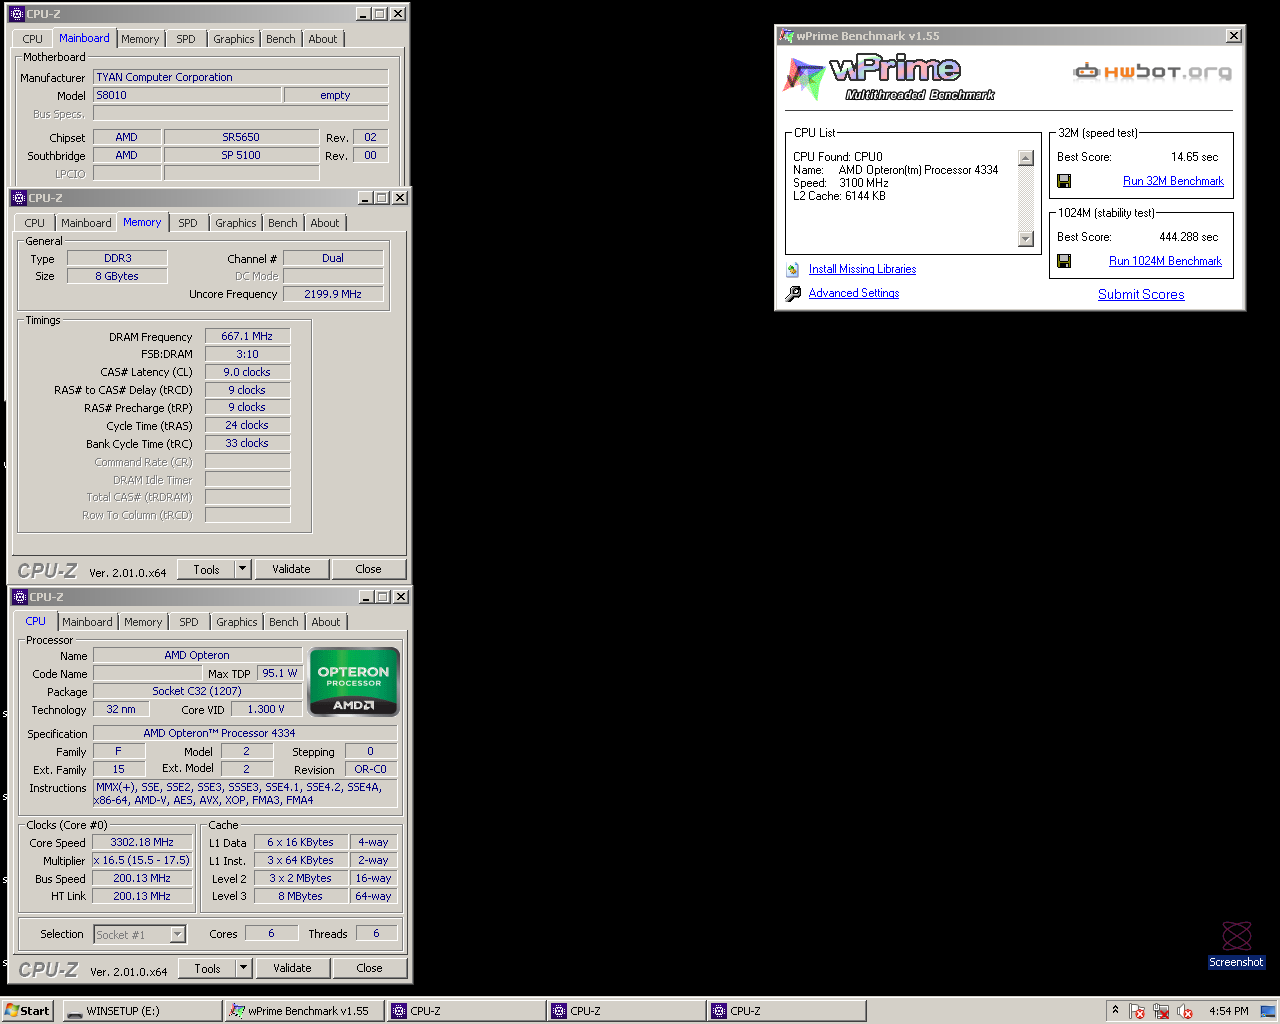Click Run 1024M Benchmark link
Image resolution: width=1280 pixels, height=1024 pixels.
click(1165, 261)
